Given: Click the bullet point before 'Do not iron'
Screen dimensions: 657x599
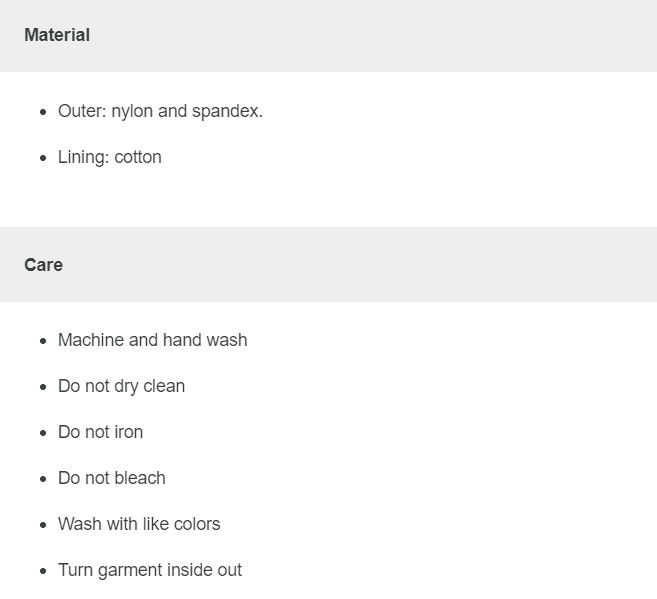Looking at the screenshot, I should 43,433.
